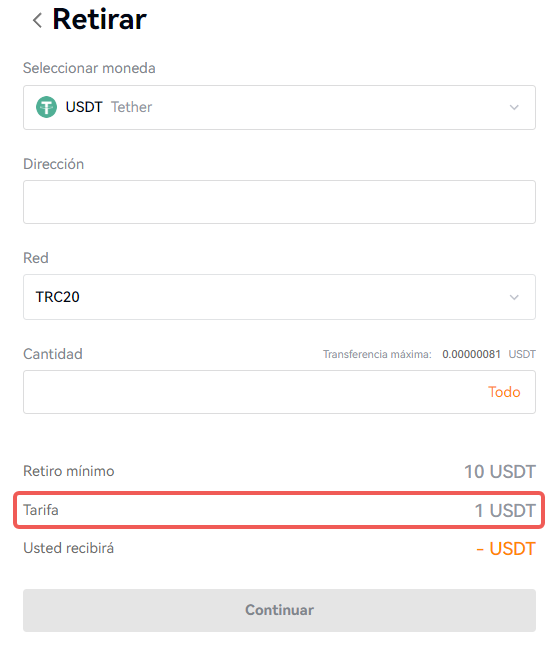Open the TRC20 network selector
Viewport: 552px width, 648px height.
point(279,297)
